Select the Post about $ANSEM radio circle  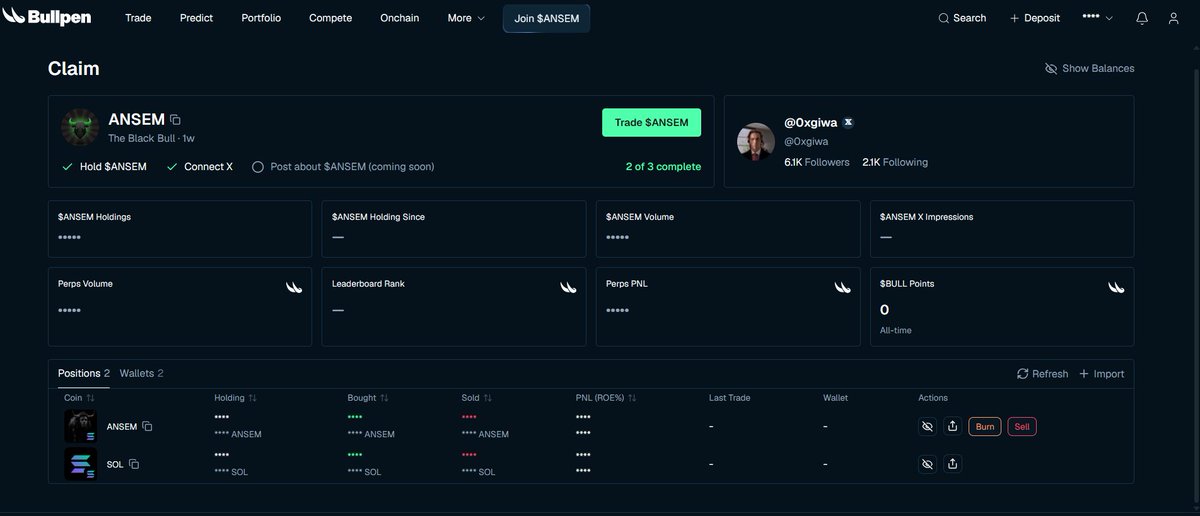258,167
